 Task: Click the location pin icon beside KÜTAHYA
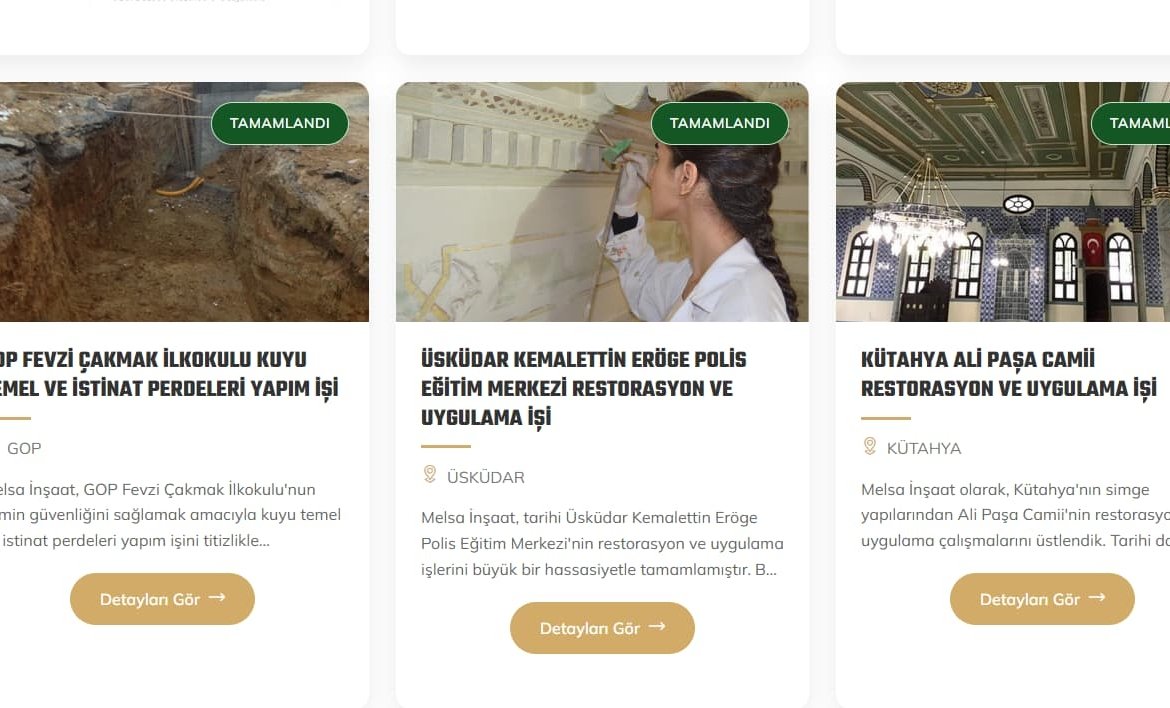coord(869,446)
